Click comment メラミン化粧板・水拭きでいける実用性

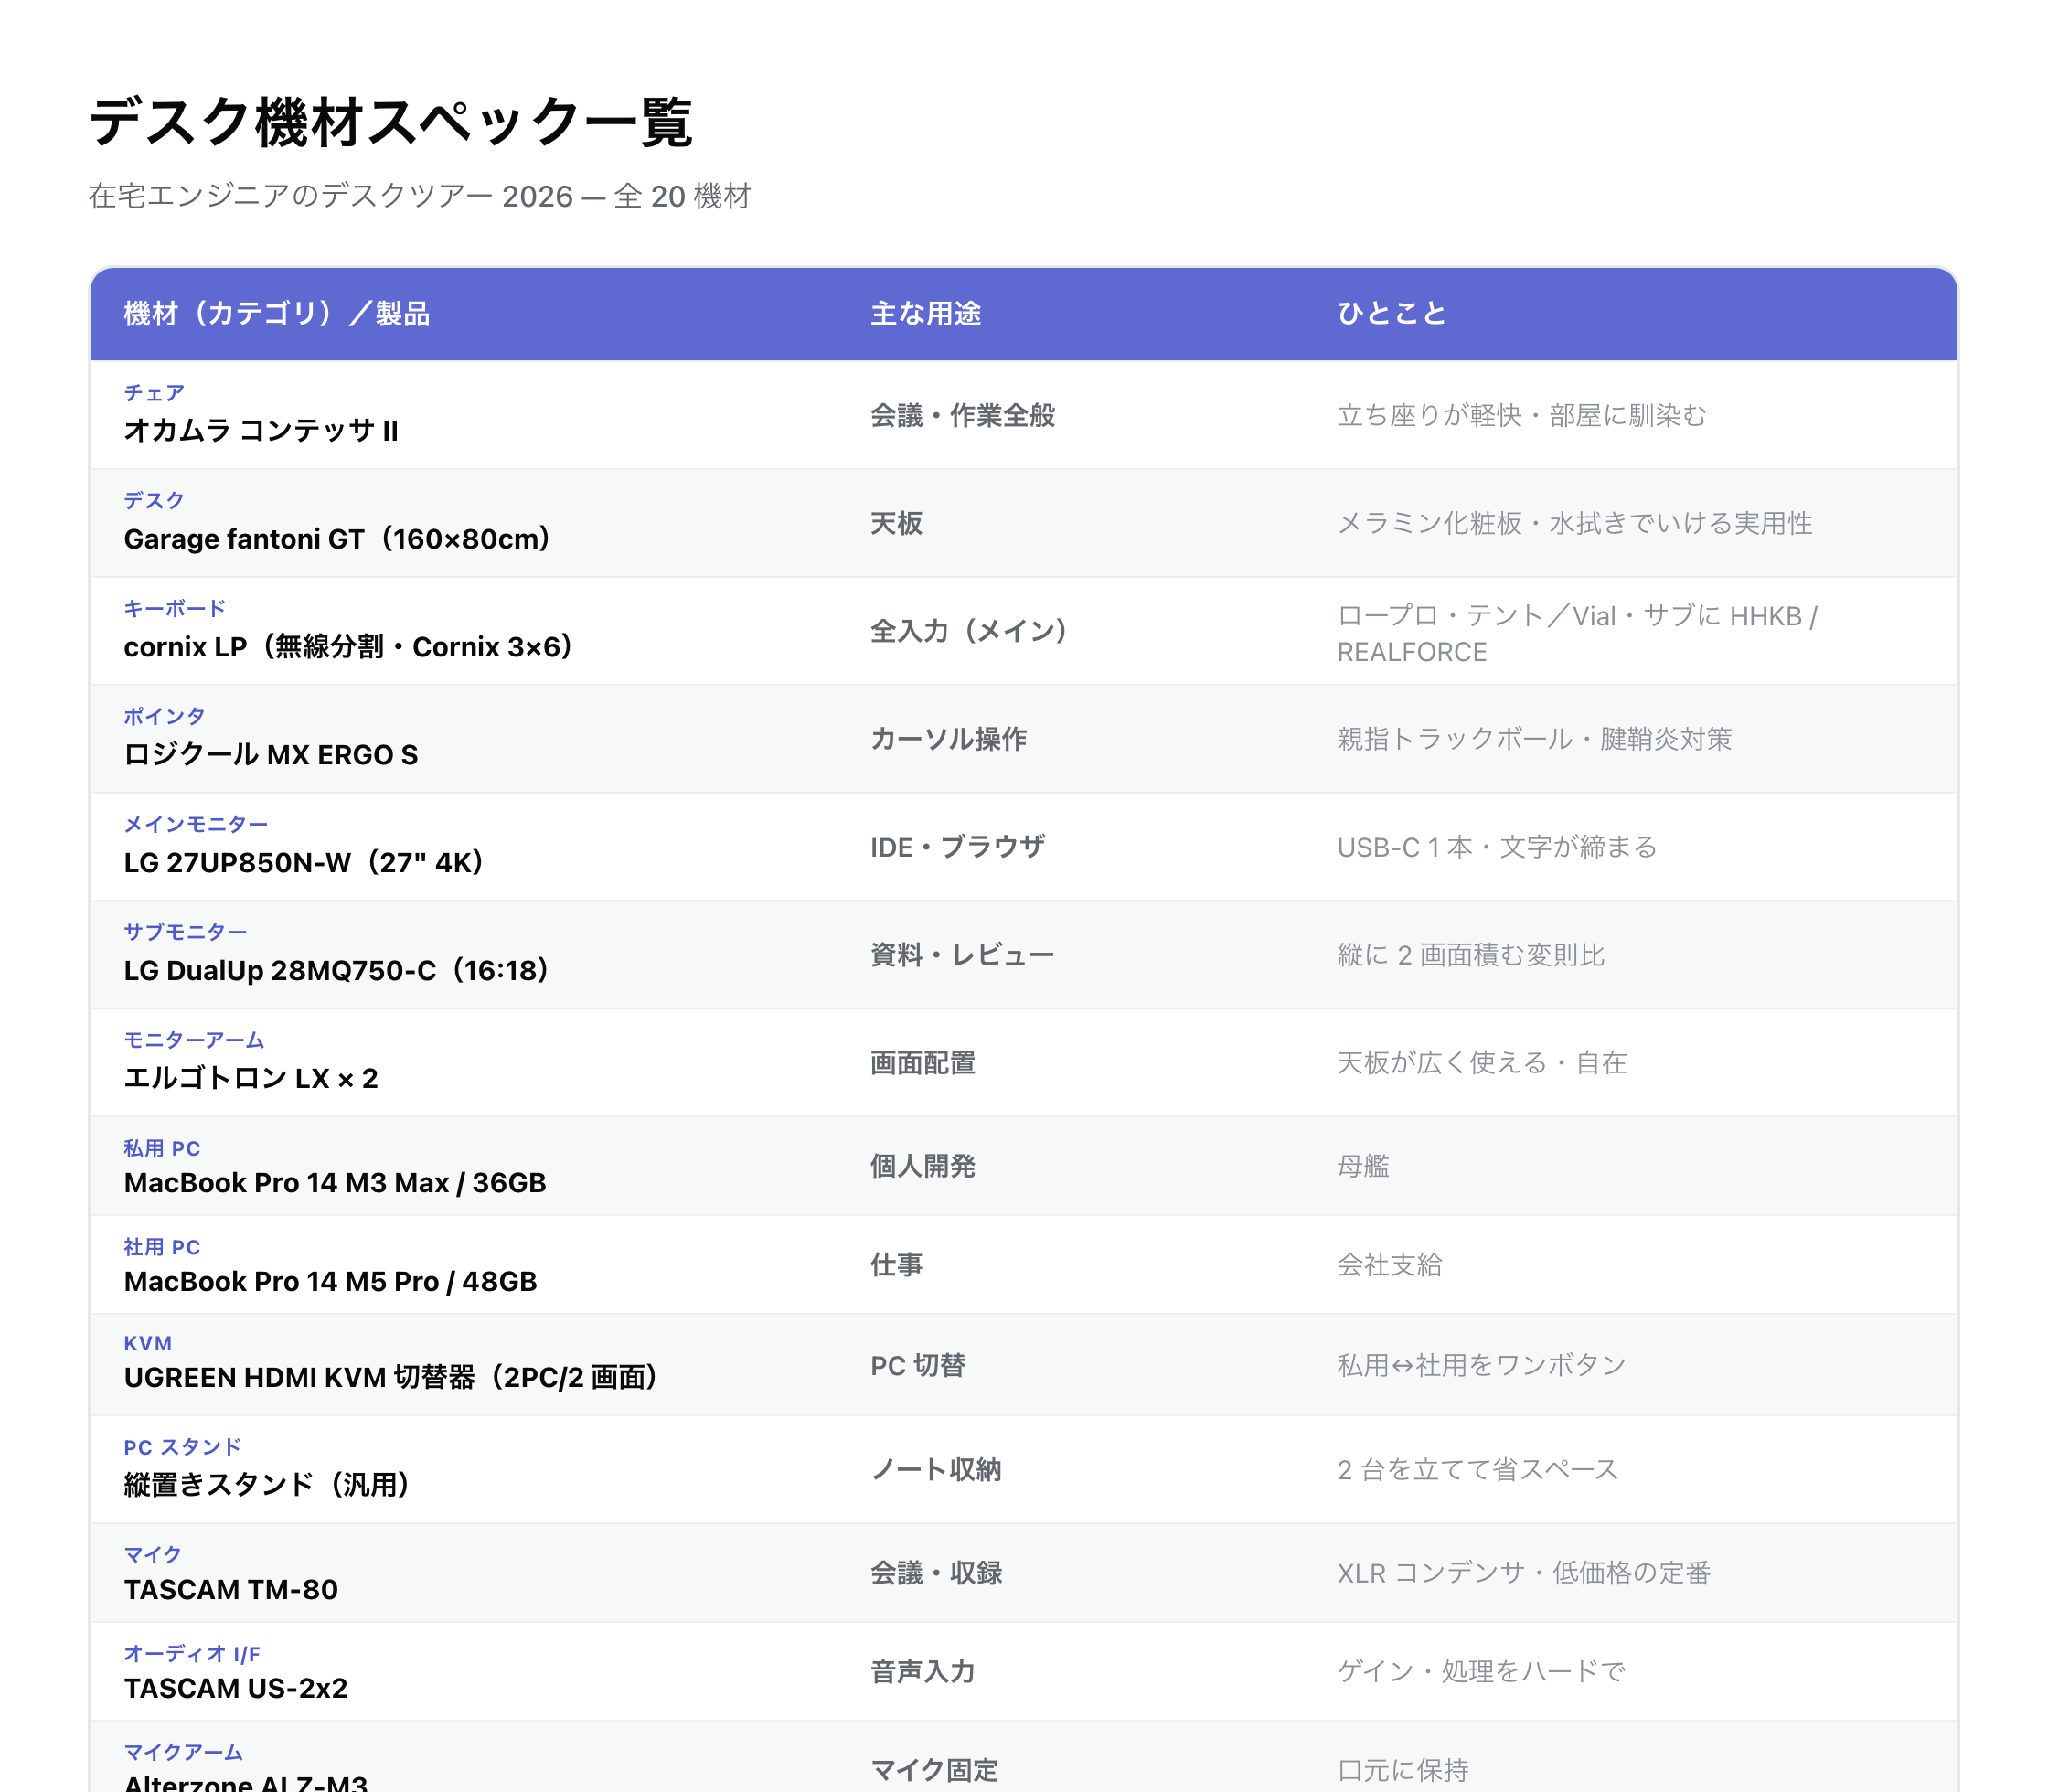click(1574, 523)
